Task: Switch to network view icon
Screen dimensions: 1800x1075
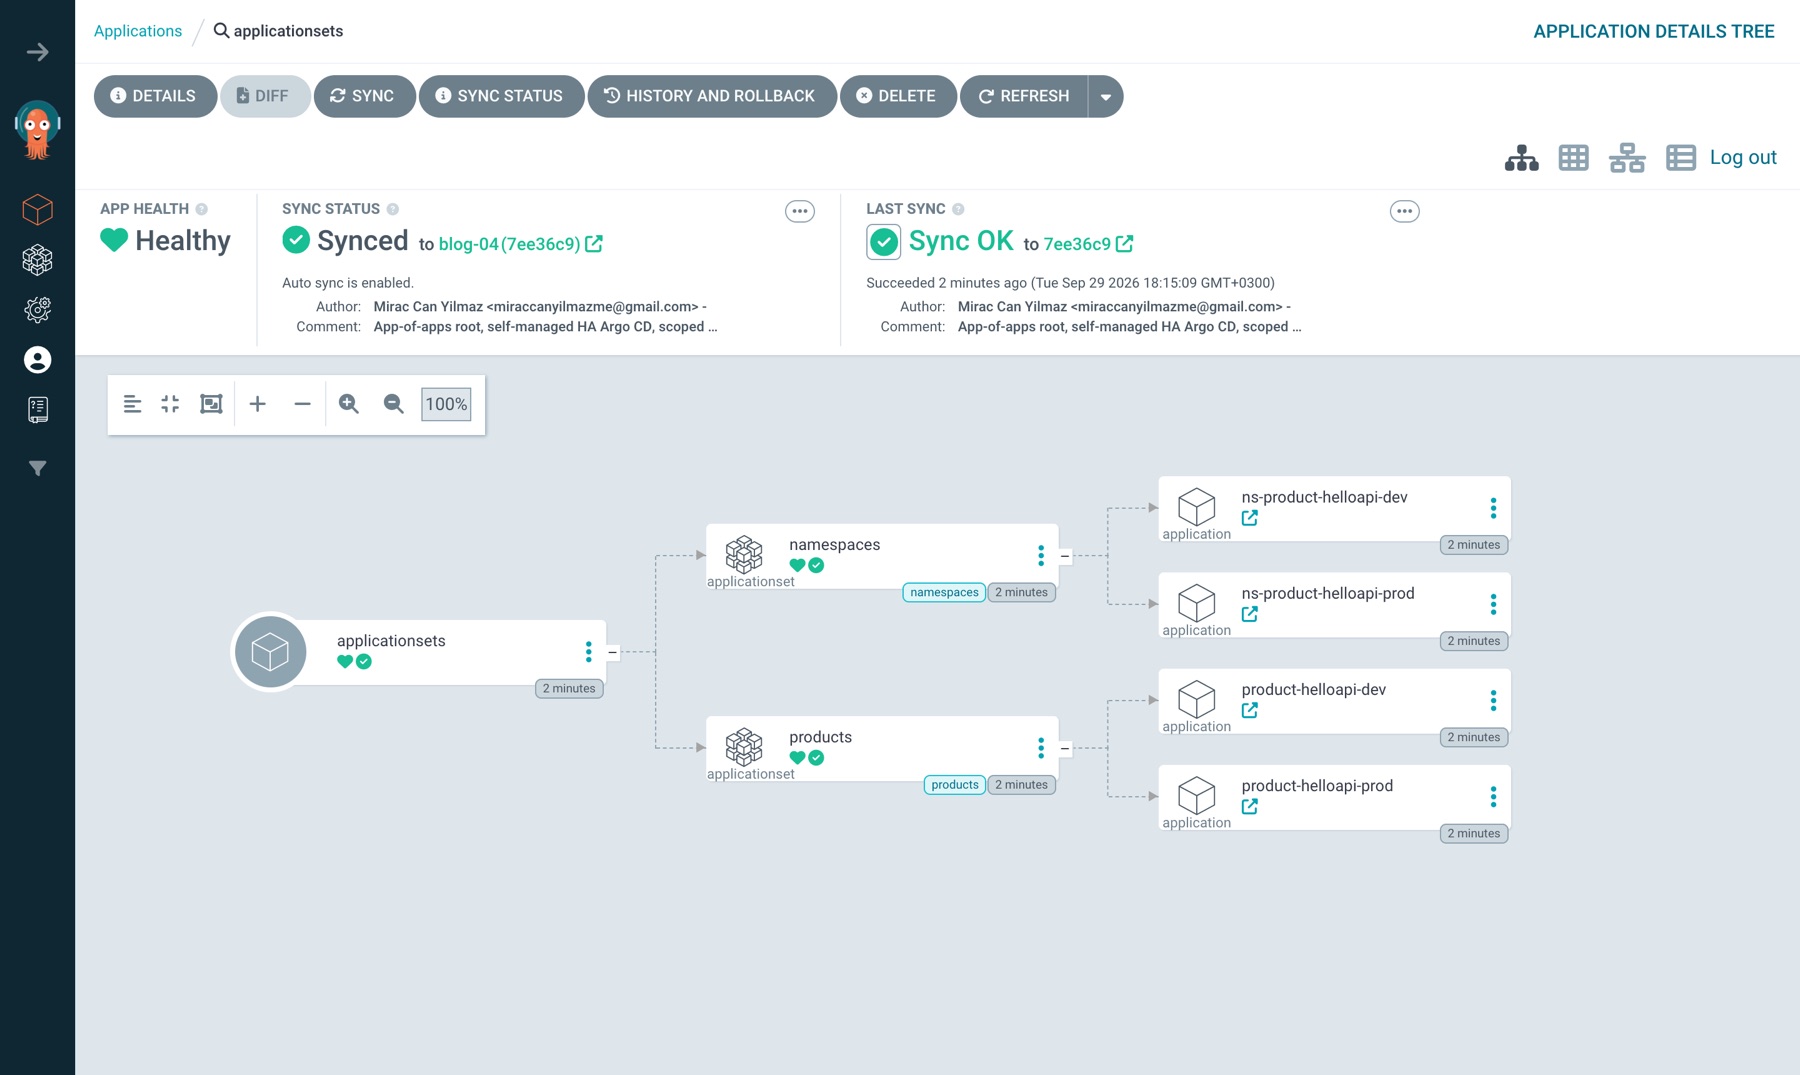Action: (1627, 158)
